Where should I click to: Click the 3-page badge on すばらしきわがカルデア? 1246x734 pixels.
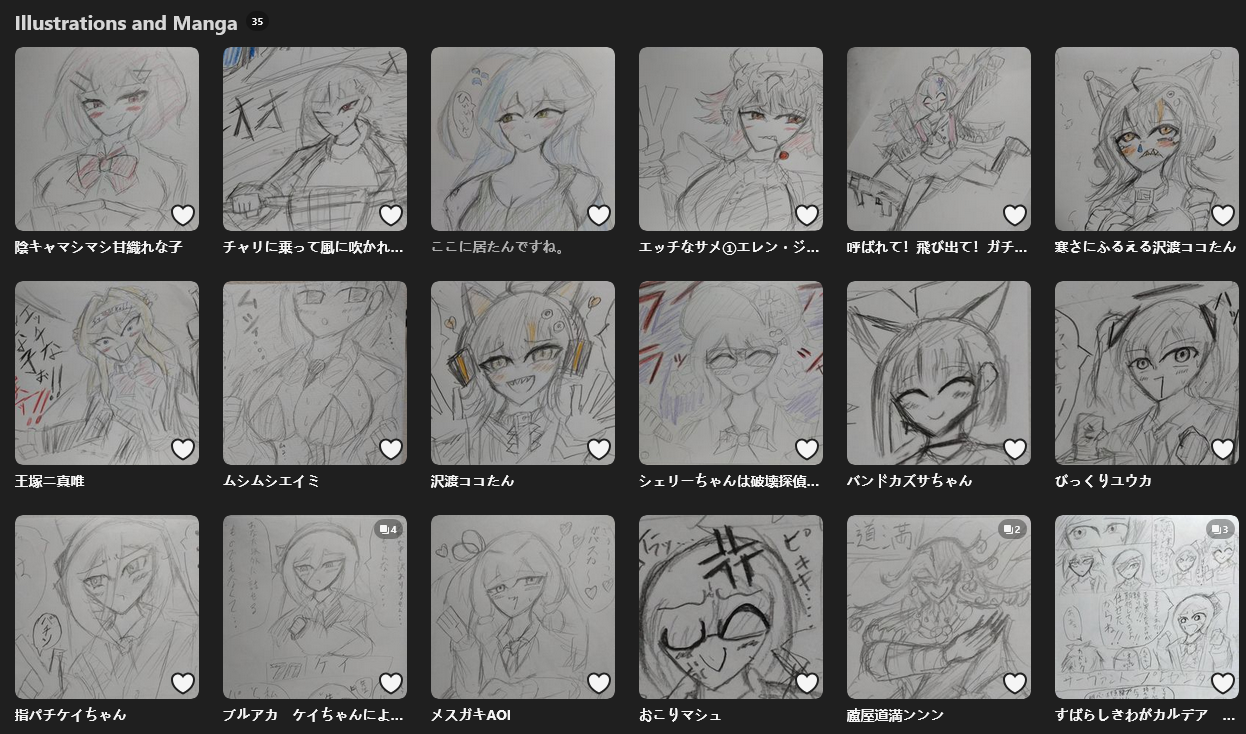pyautogui.click(x=1219, y=529)
